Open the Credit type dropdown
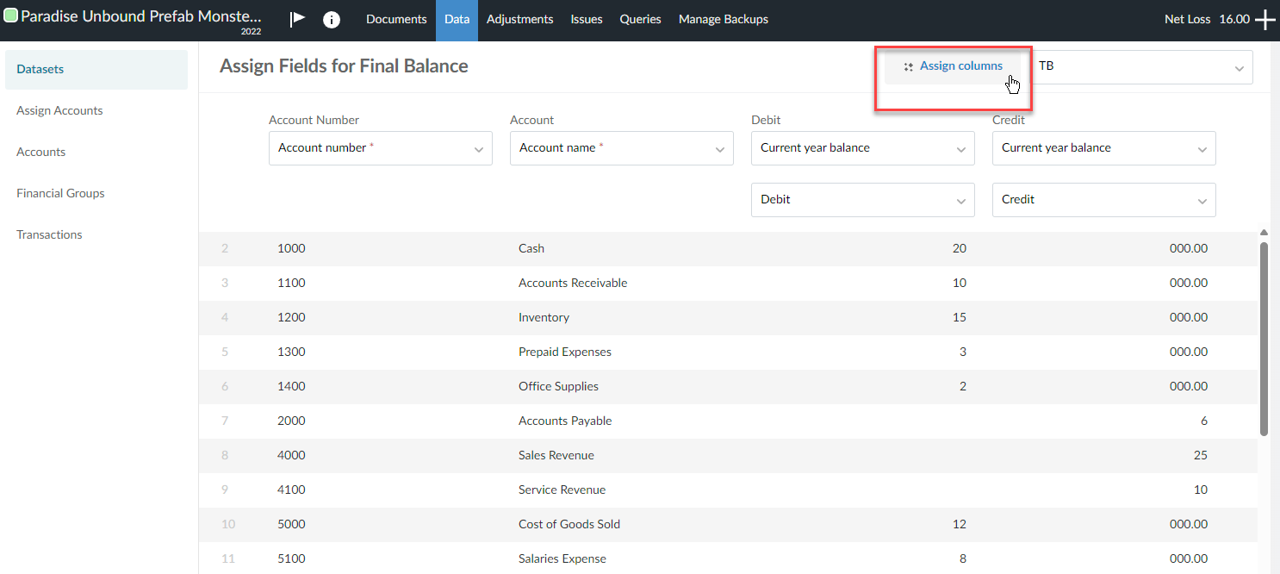Image resolution: width=1280 pixels, height=574 pixels. click(x=1103, y=200)
